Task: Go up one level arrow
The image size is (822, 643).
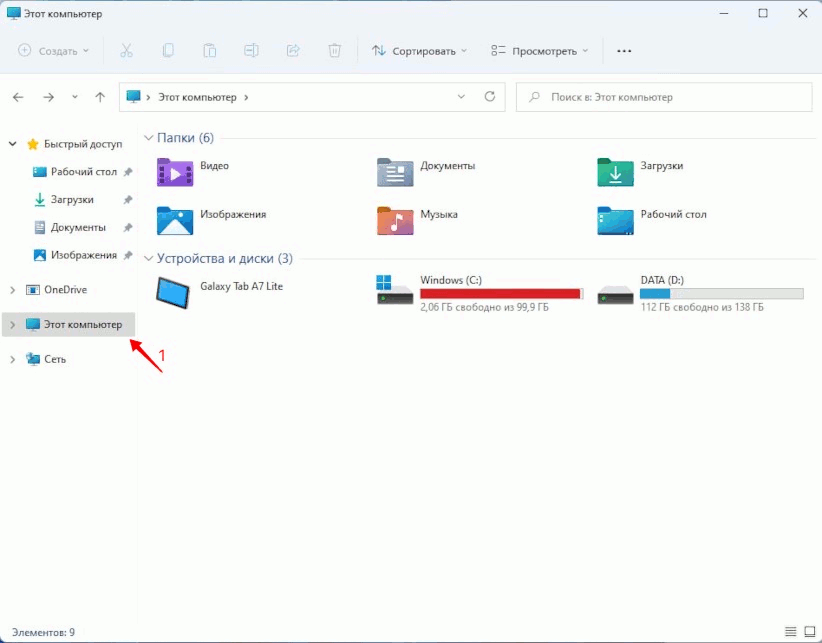Action: 100,97
